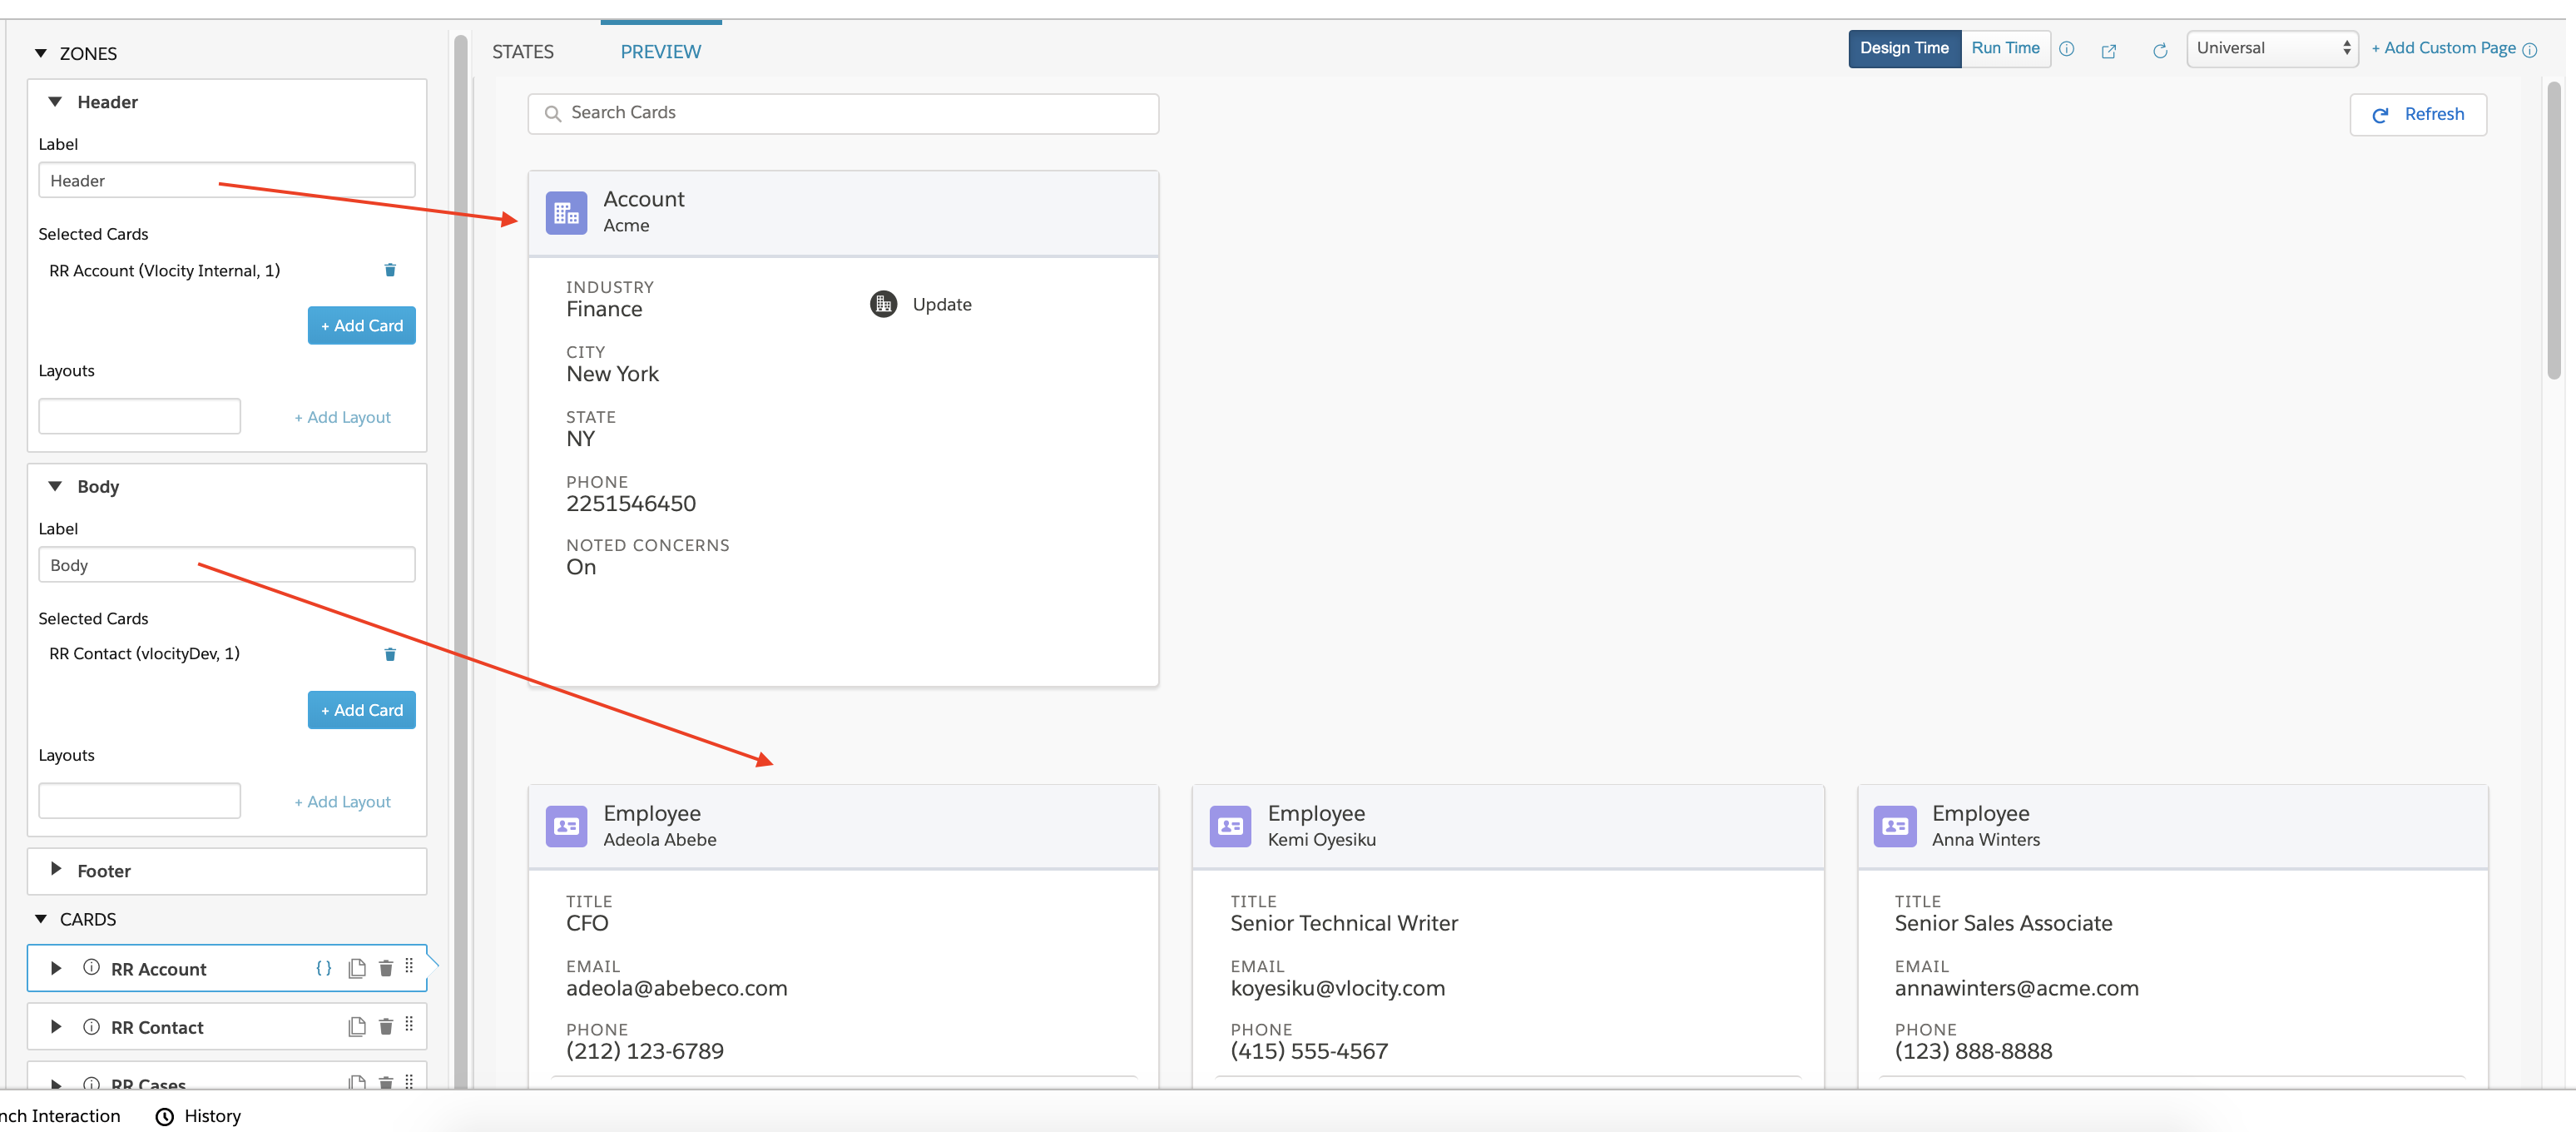Image resolution: width=2576 pixels, height=1132 pixels.
Task: Click the reload icon next to Universal dropdown
Action: click(x=2160, y=50)
